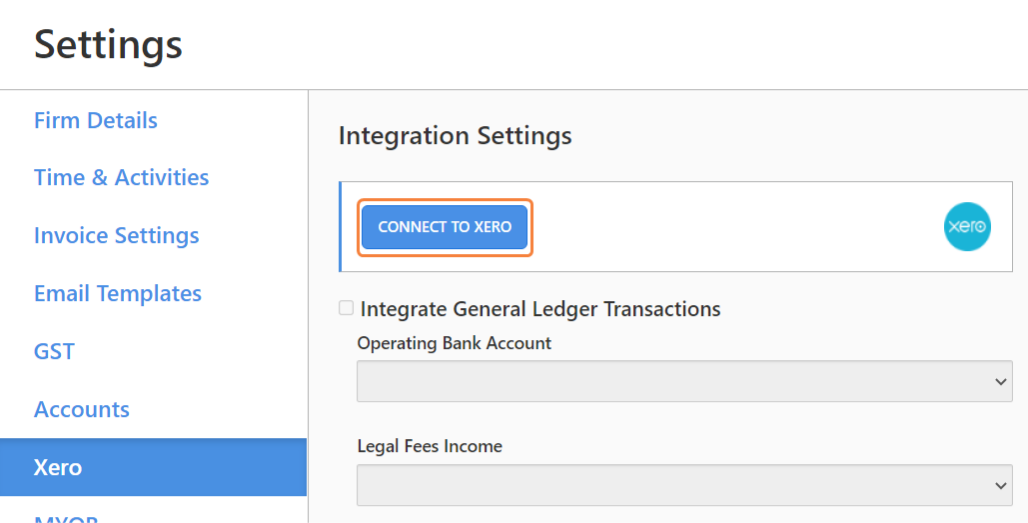
Task: Open the Email Templates section
Action: [118, 294]
